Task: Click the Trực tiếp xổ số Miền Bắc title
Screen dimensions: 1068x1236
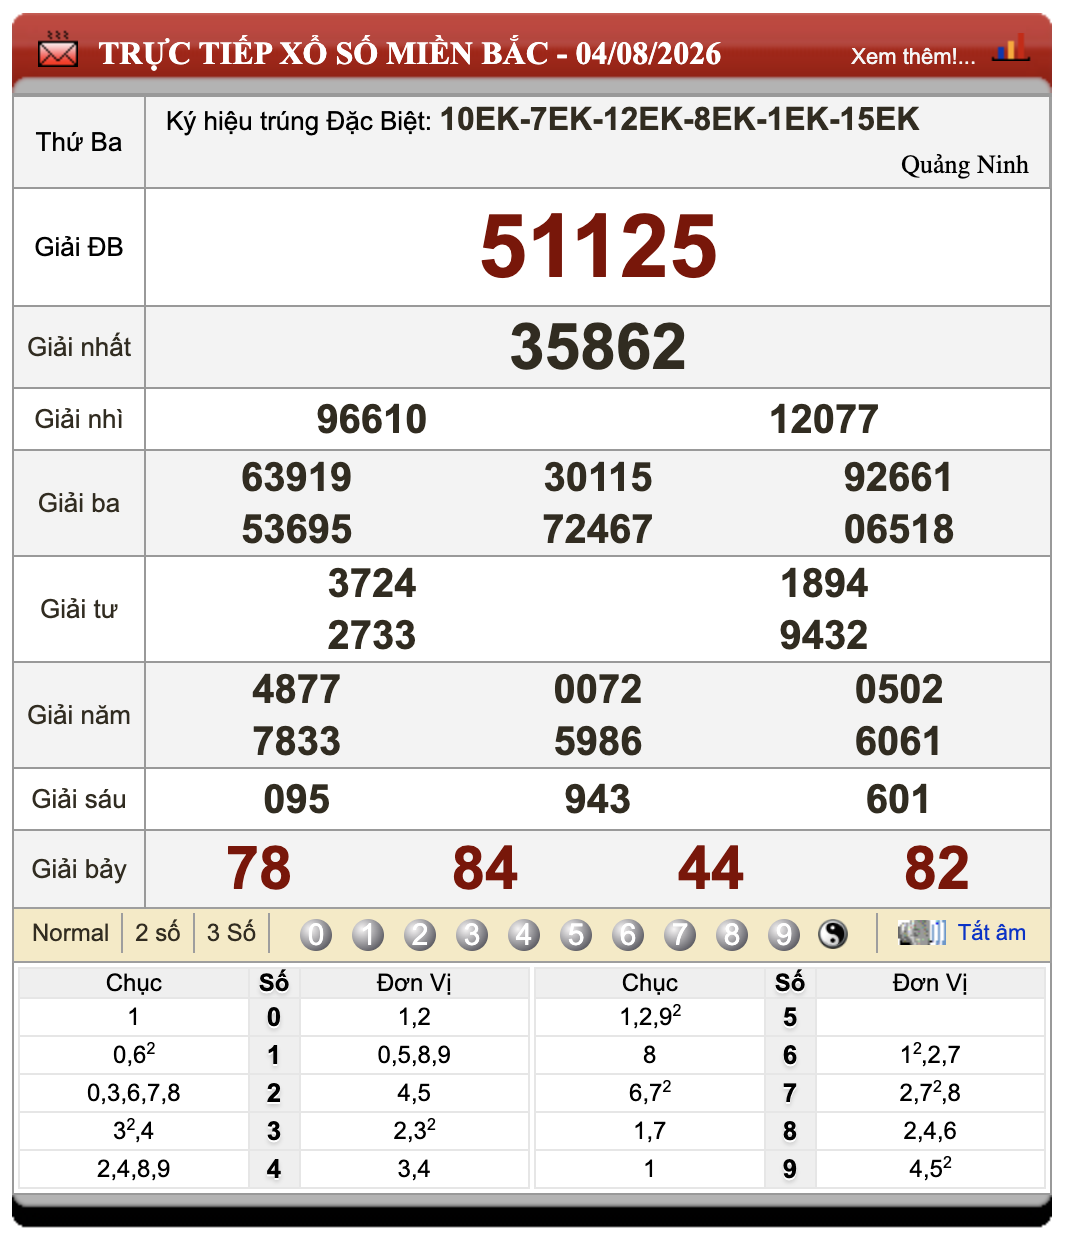Action: tap(410, 53)
